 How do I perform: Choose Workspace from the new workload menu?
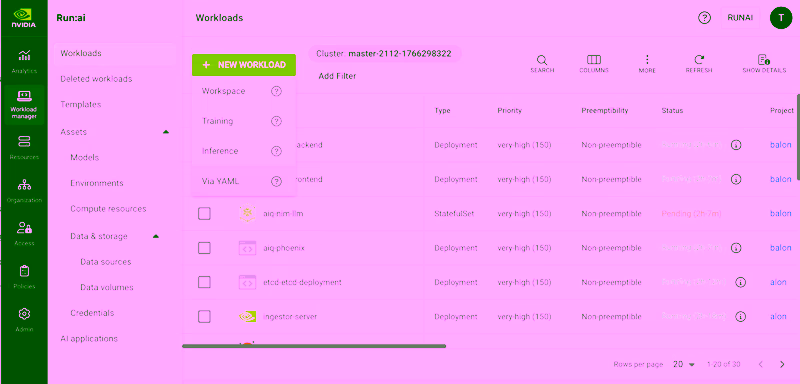(244, 91)
